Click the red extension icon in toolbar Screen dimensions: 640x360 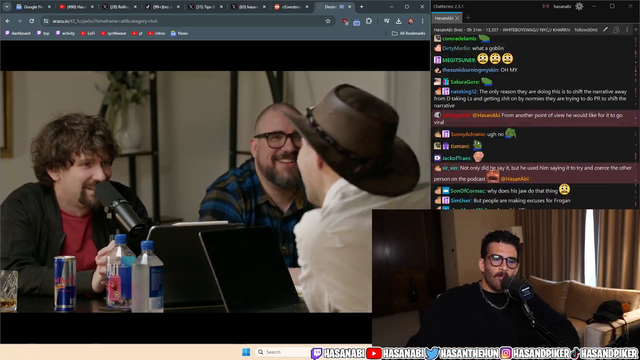[x=345, y=21]
